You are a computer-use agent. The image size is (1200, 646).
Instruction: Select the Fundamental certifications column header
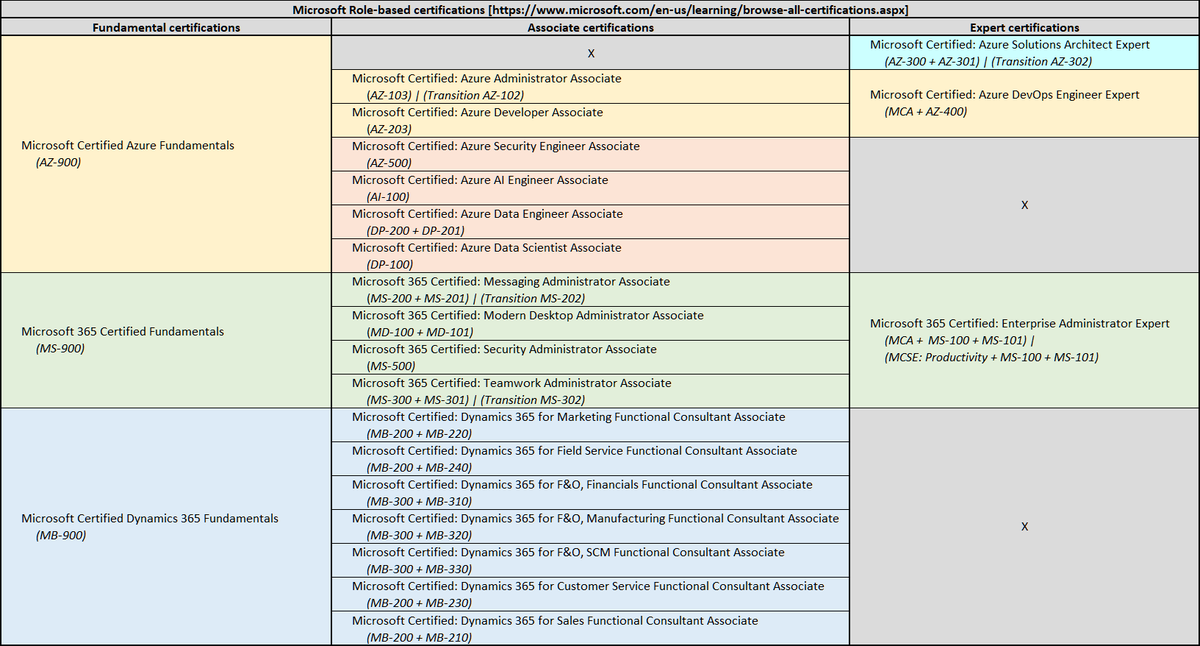click(x=166, y=28)
